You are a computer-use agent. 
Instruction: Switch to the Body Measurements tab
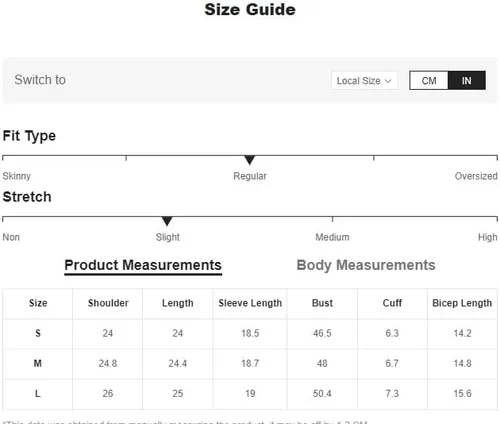(x=366, y=265)
